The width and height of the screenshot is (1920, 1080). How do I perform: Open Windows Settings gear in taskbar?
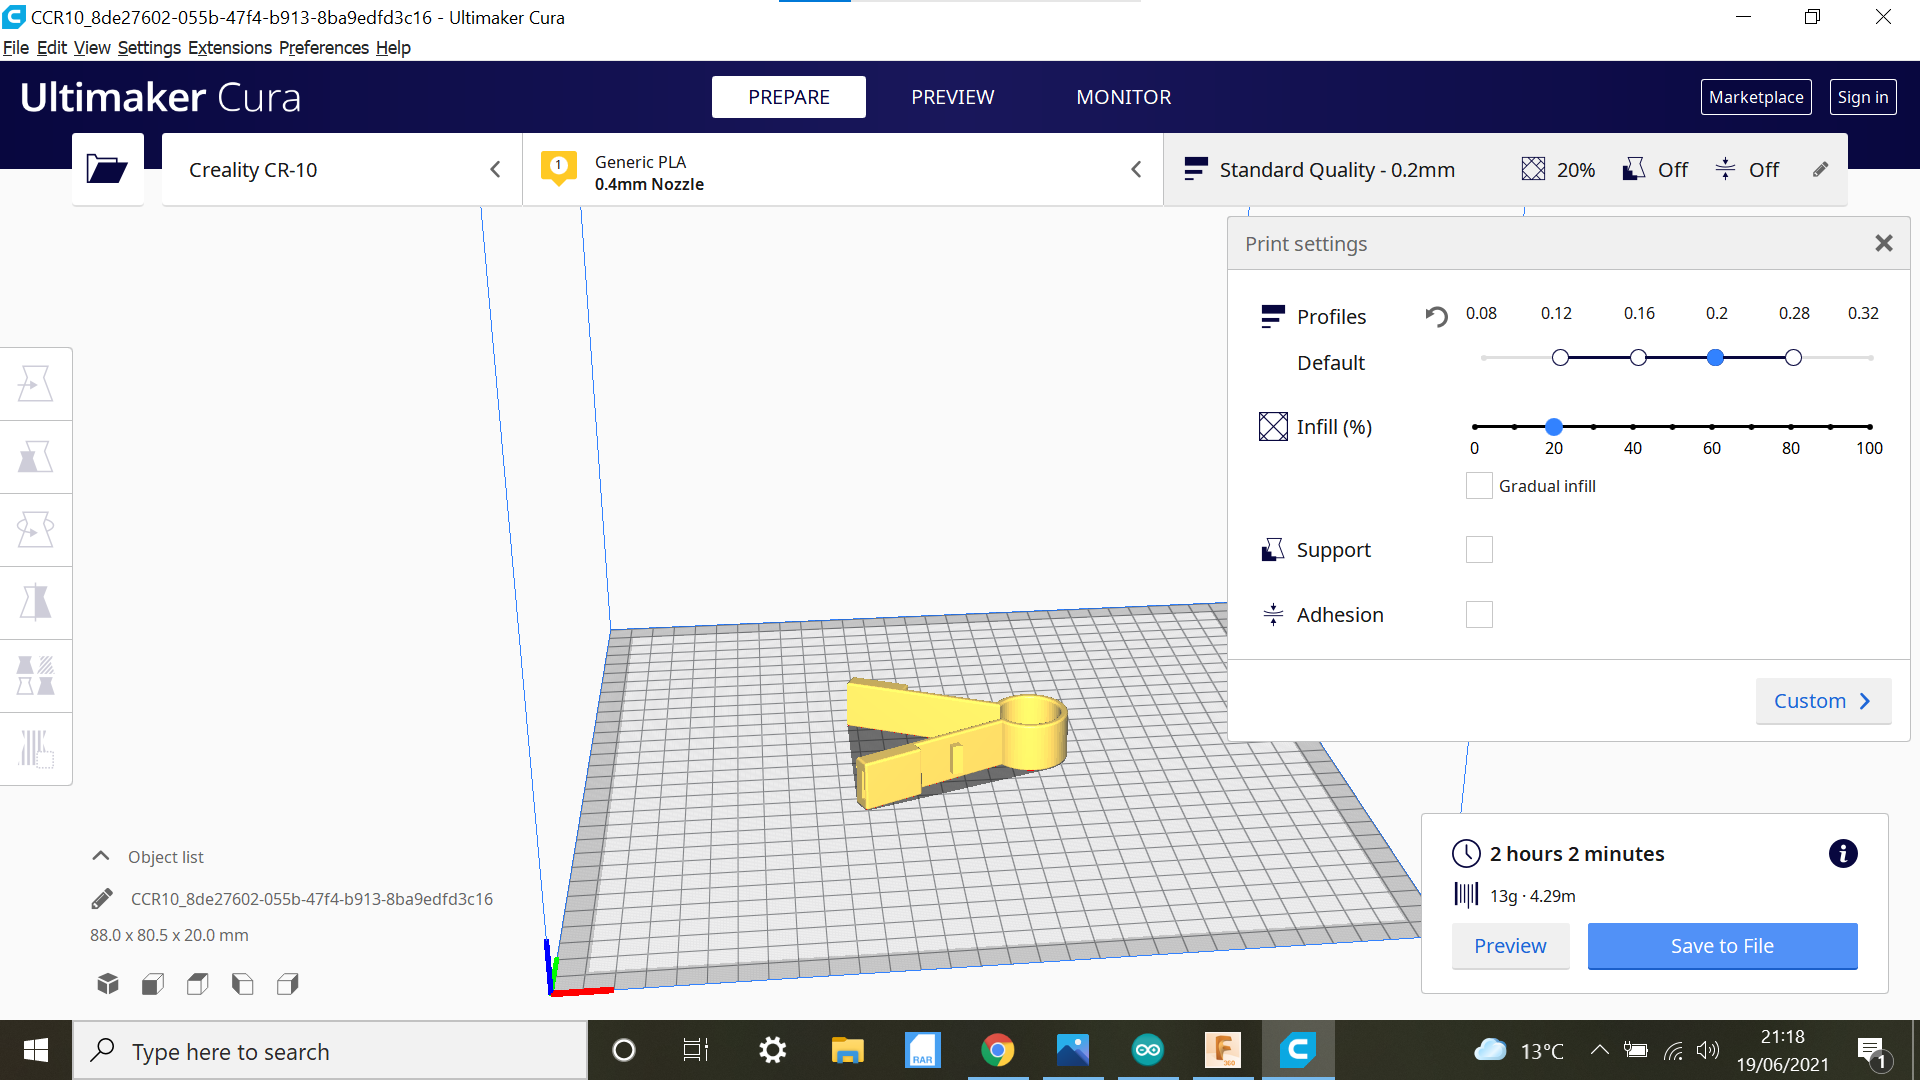pyautogui.click(x=772, y=1050)
